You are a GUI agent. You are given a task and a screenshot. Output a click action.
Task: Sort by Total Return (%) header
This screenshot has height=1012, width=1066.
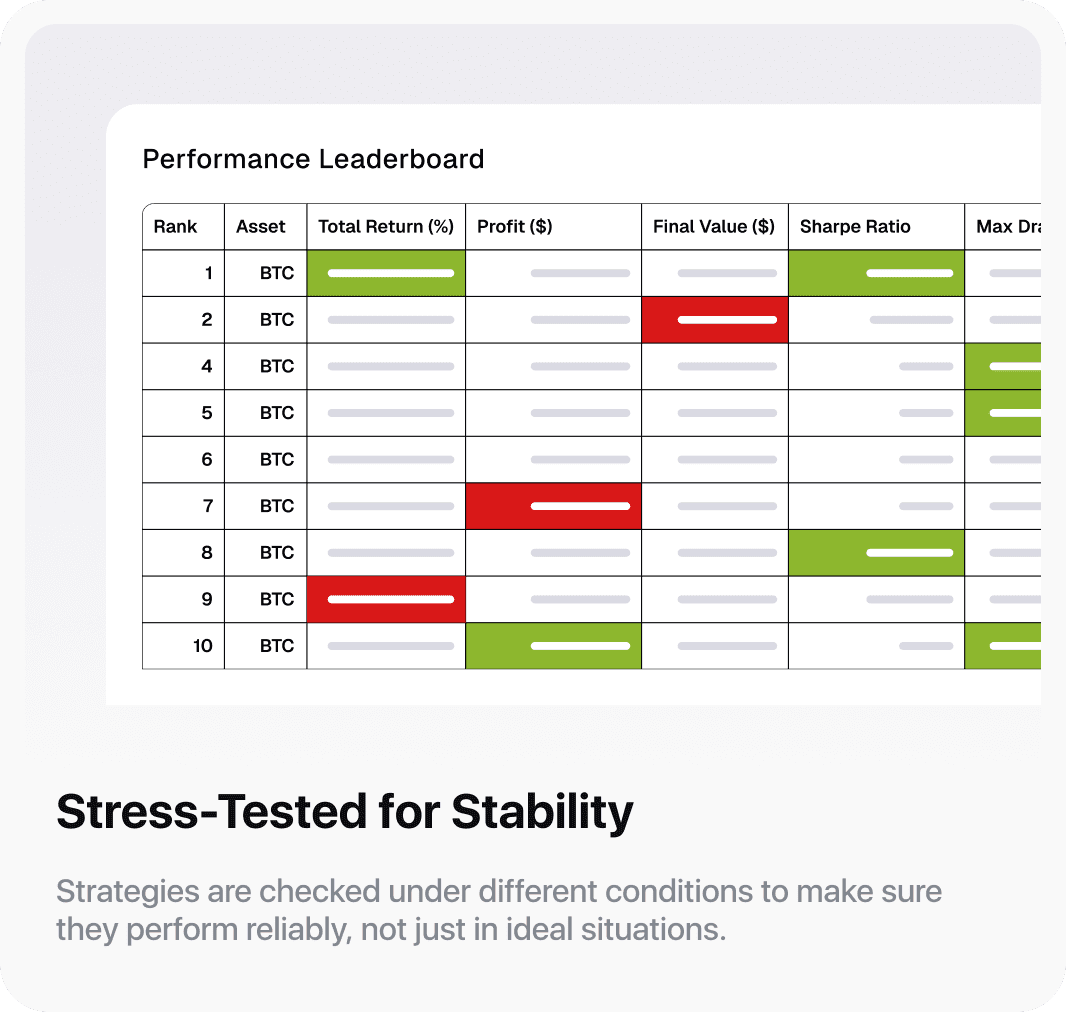point(386,227)
